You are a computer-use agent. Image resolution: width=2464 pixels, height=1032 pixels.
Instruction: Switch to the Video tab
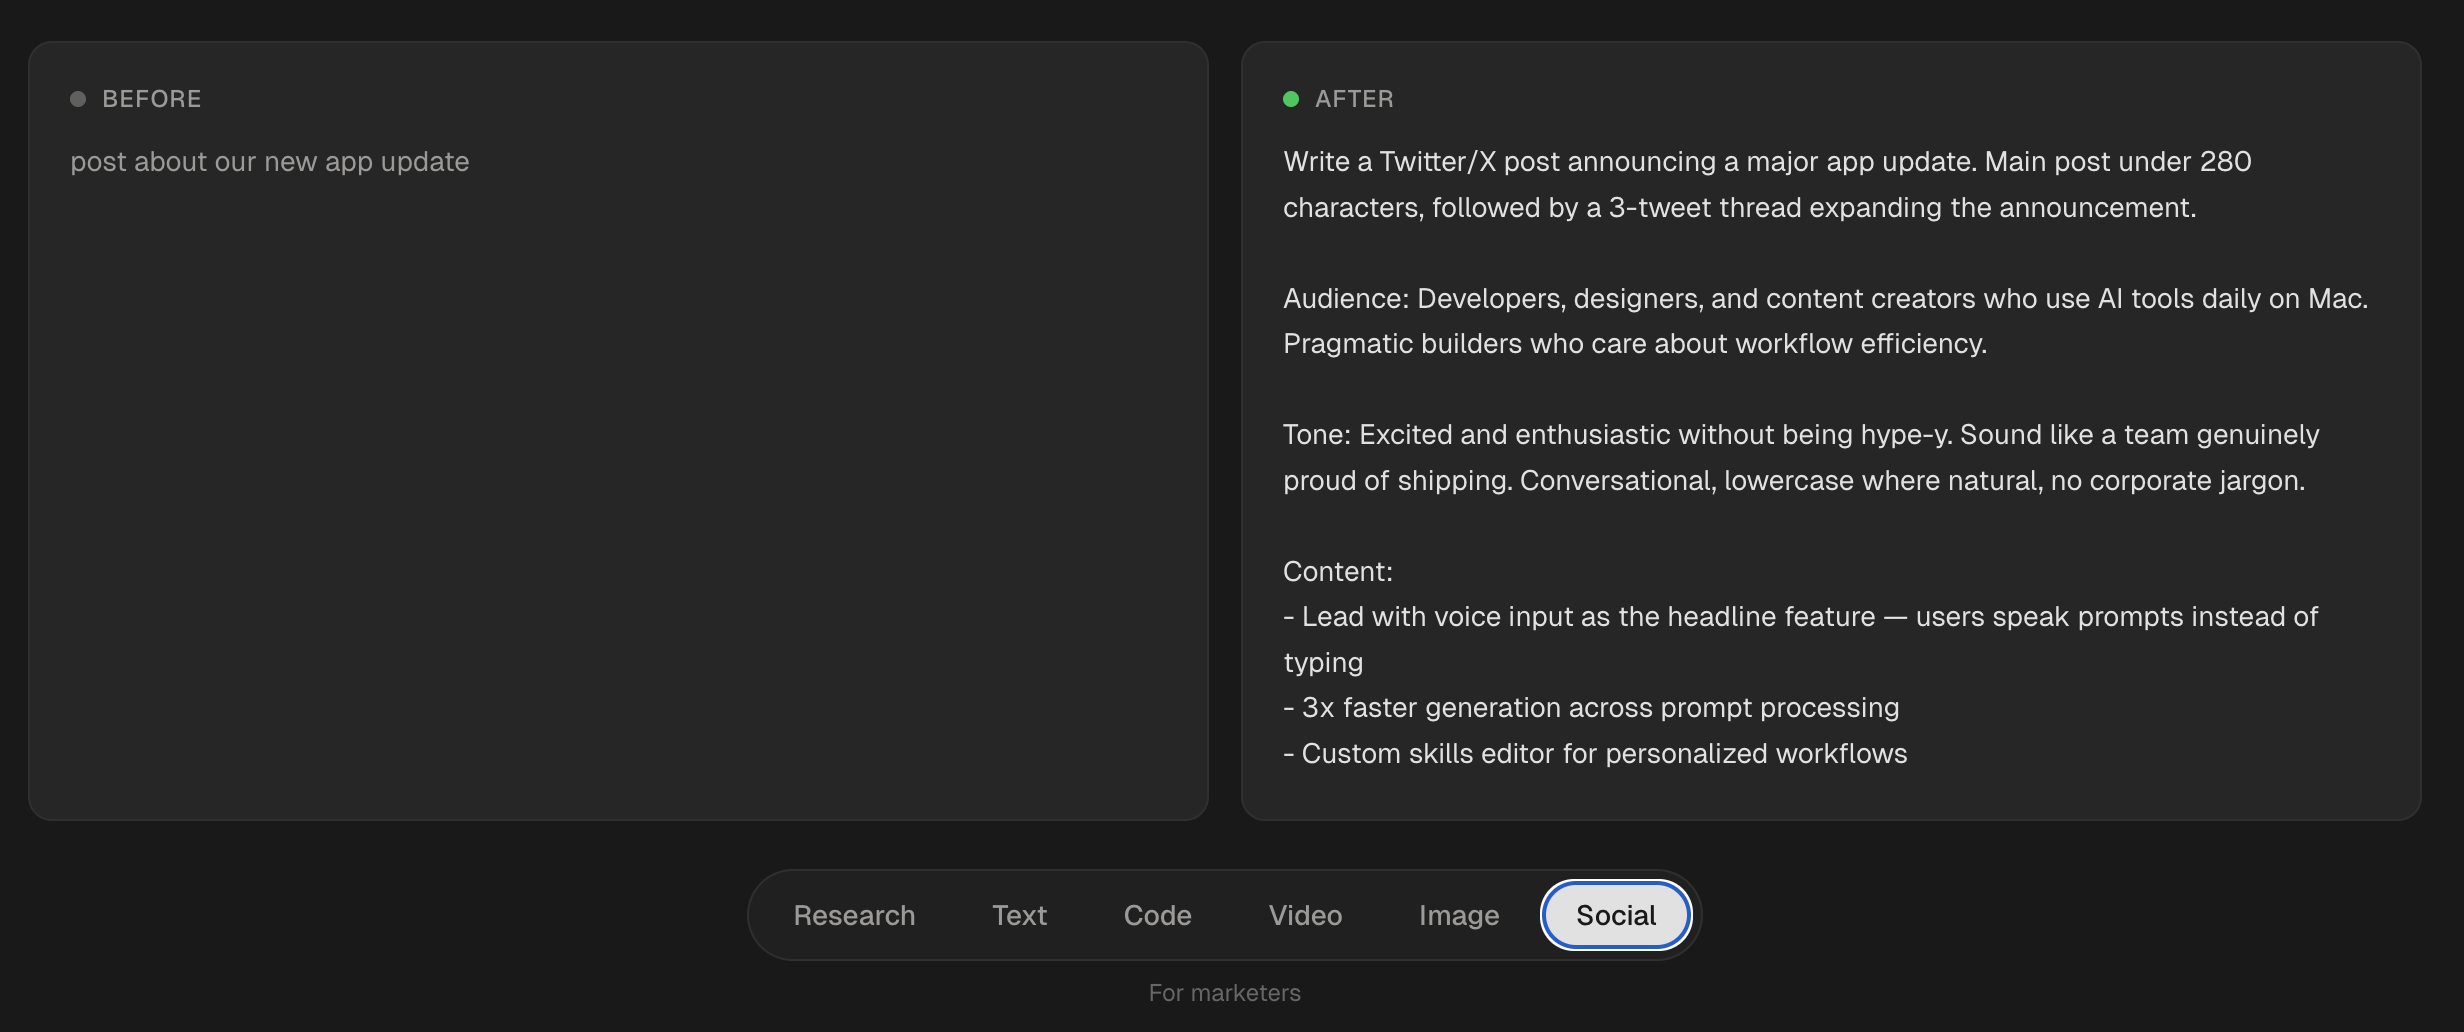tap(1305, 915)
